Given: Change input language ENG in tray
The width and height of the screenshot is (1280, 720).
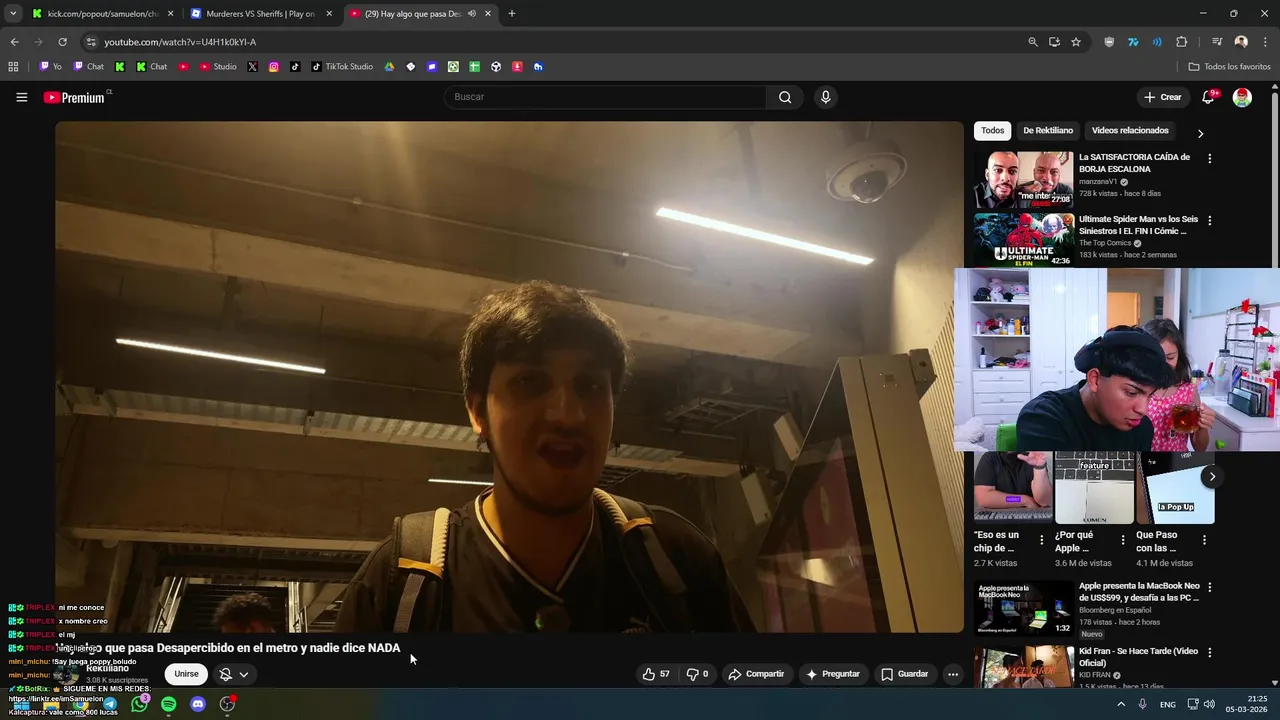Looking at the screenshot, I should 1167,705.
